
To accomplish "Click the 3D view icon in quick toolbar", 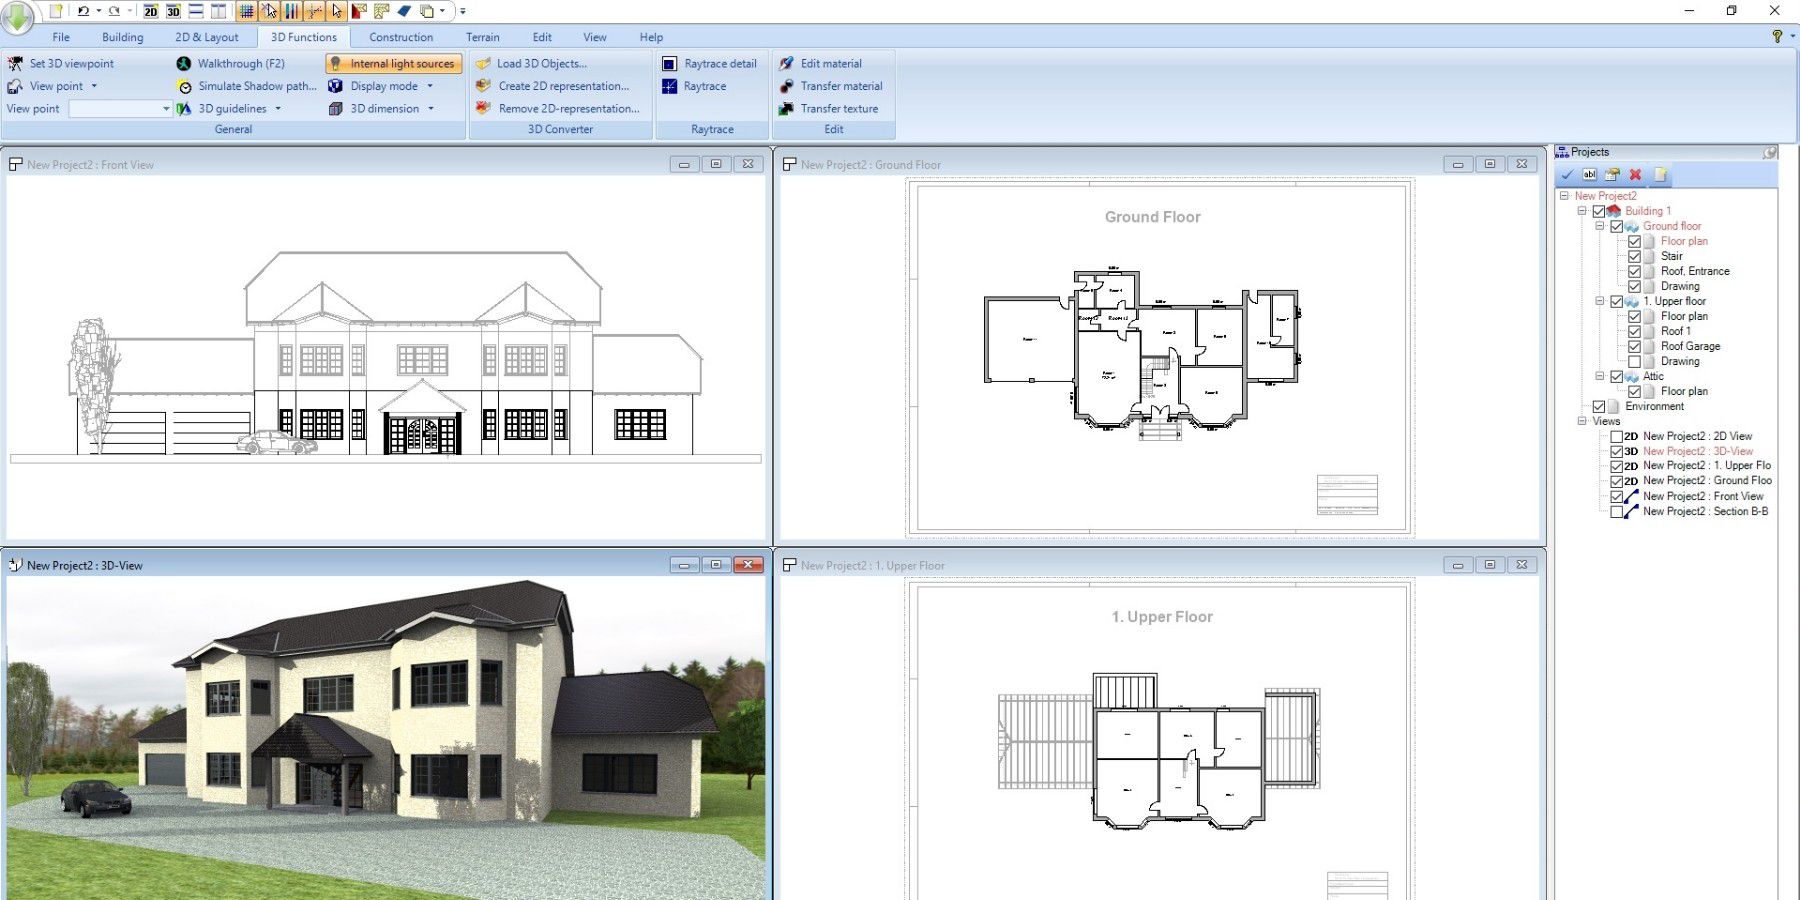I will tap(173, 11).
